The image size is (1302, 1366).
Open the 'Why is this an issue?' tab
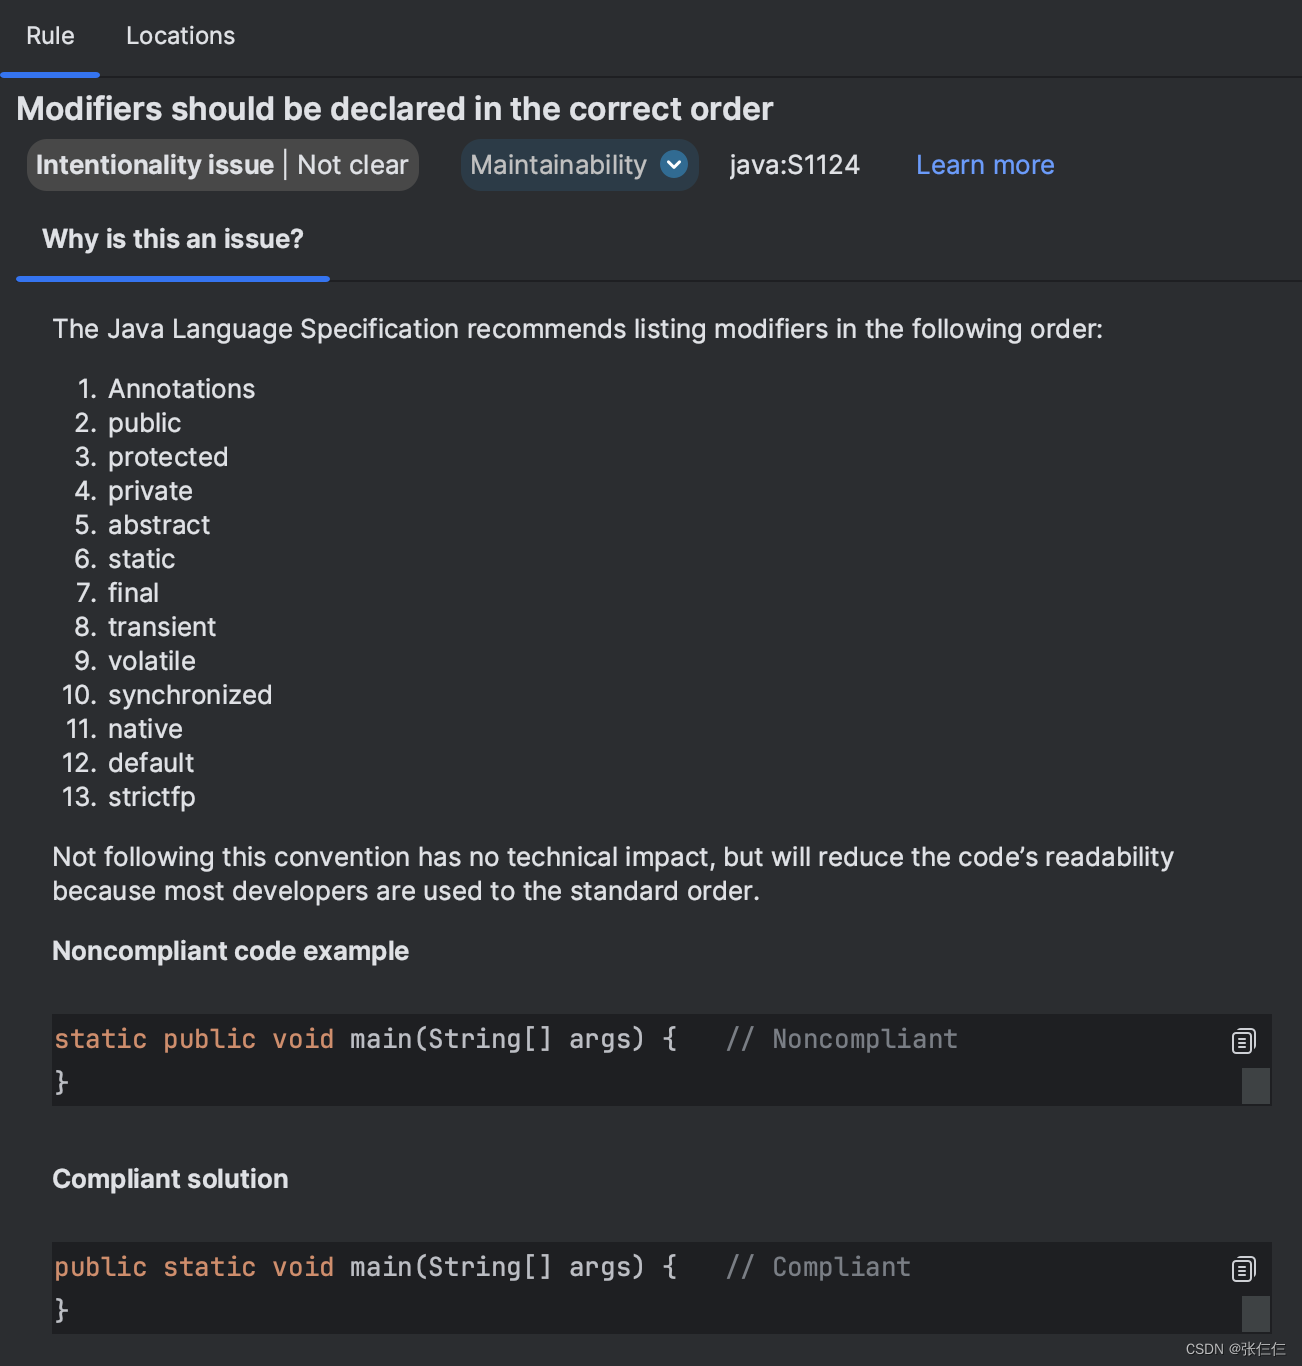[x=172, y=239]
